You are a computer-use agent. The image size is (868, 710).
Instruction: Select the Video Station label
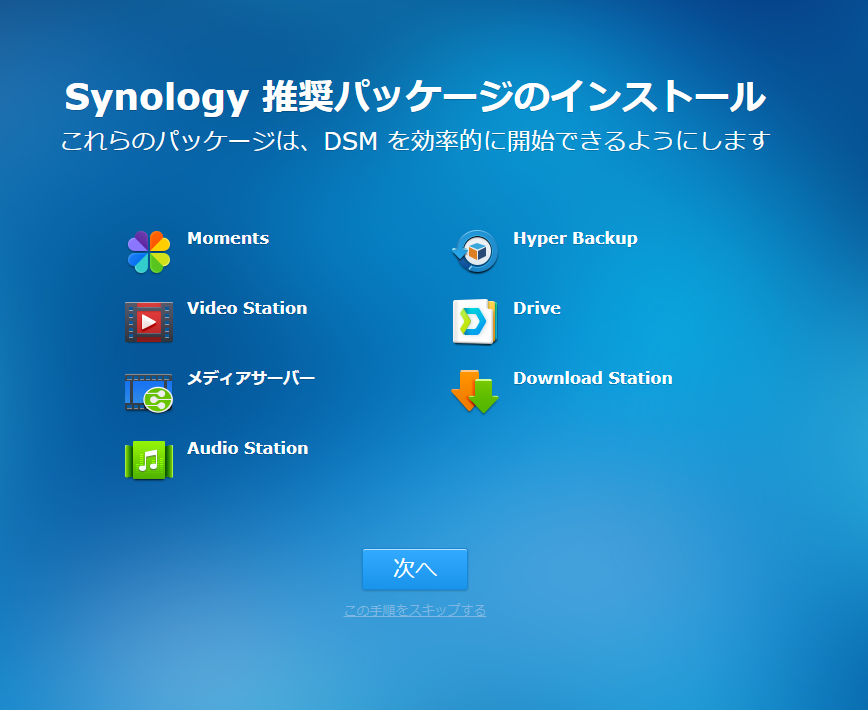(247, 308)
